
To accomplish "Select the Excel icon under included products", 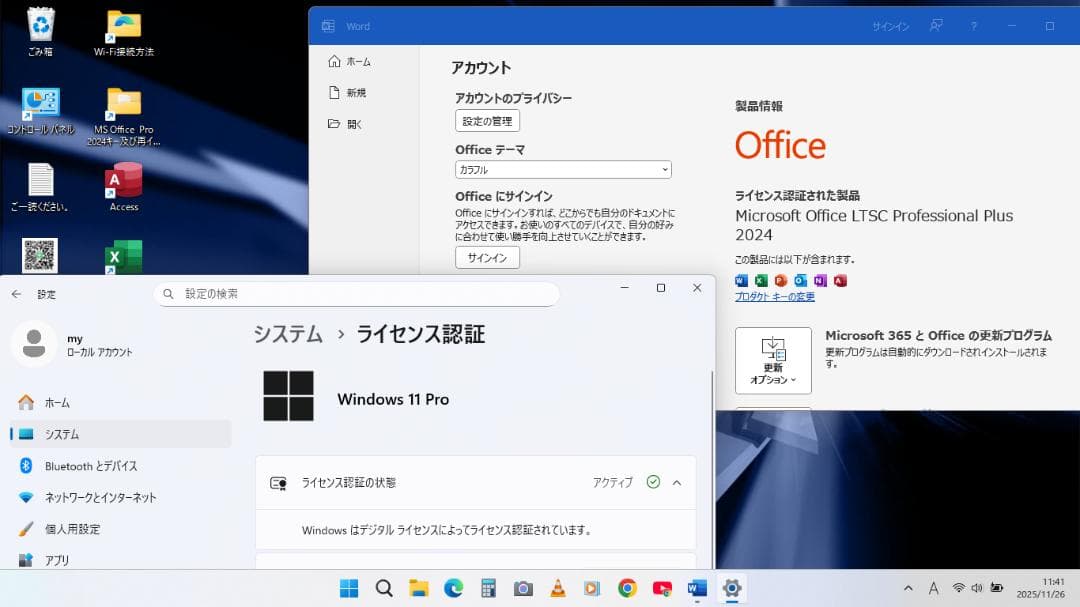I will 762,280.
